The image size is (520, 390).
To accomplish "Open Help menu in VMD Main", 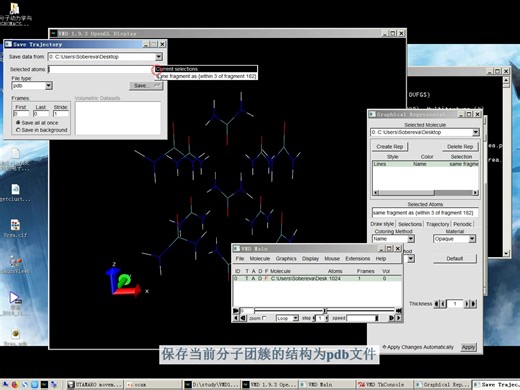I will 381,258.
